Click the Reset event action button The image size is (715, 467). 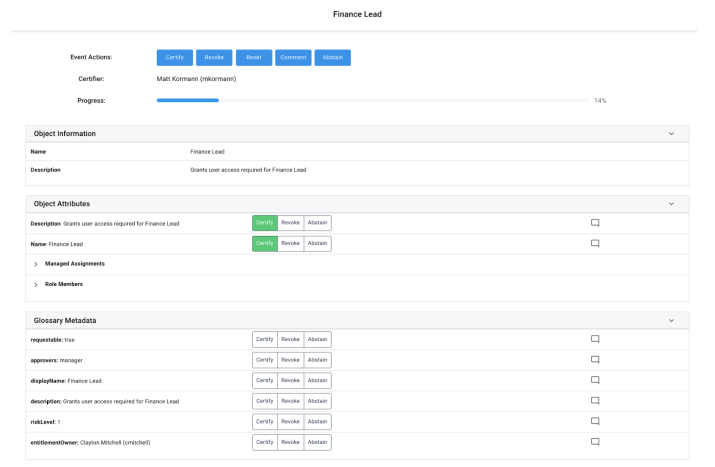[x=253, y=58]
